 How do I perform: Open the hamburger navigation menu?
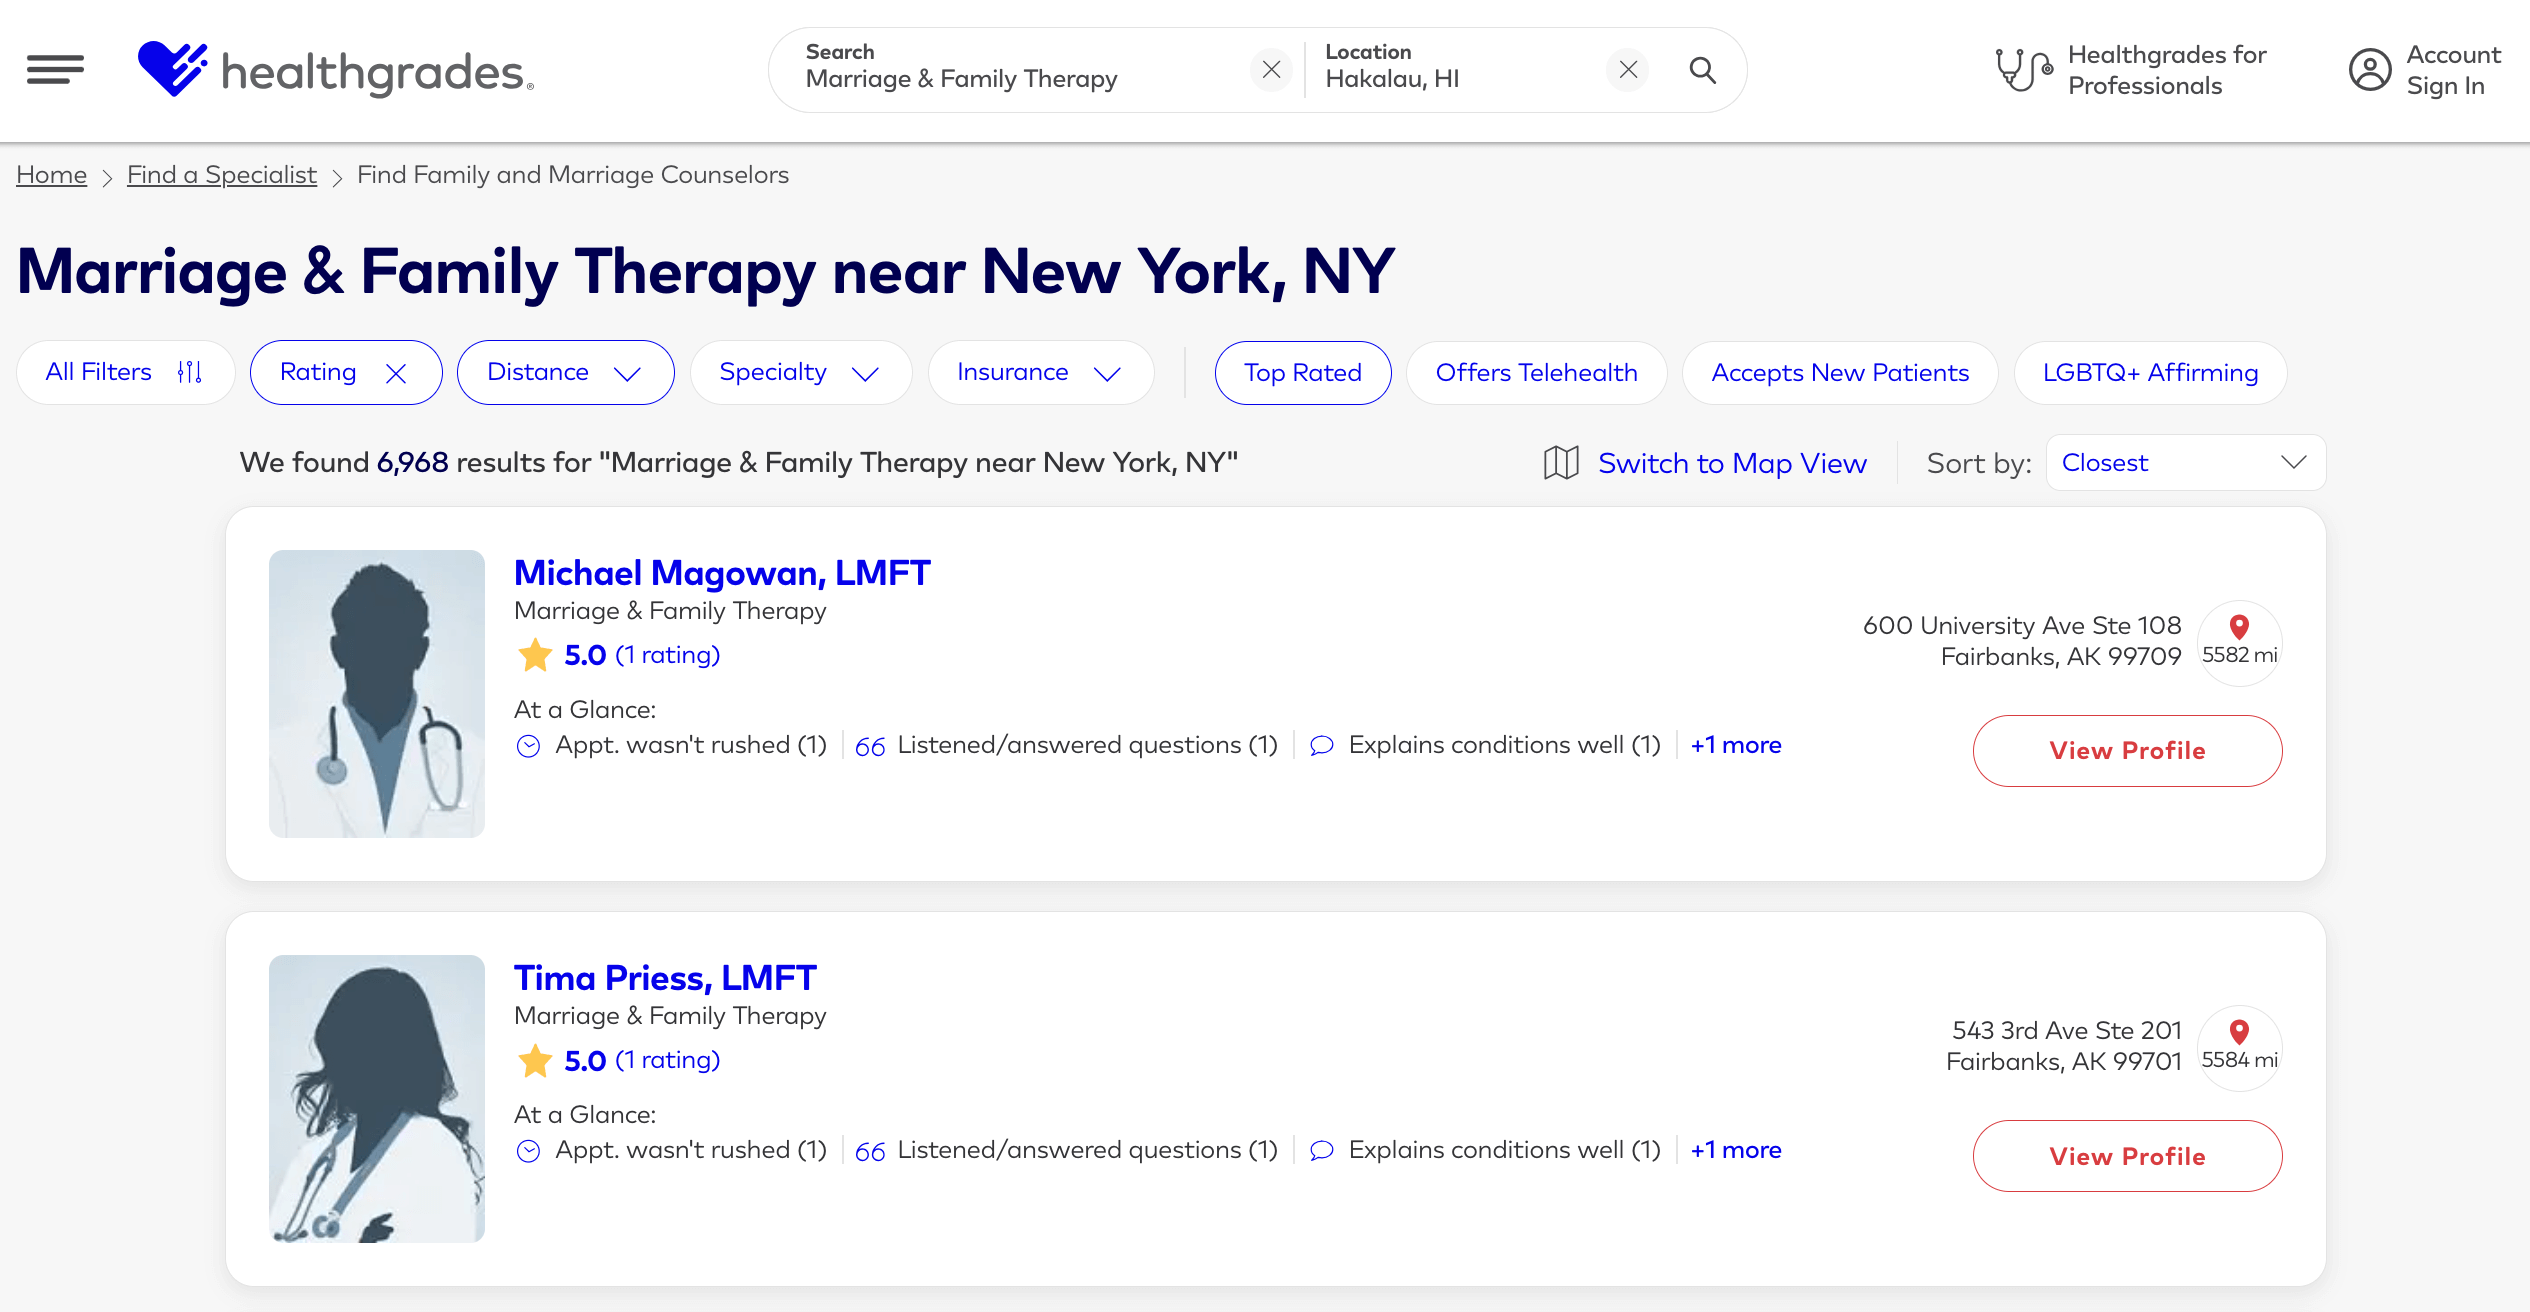55,70
